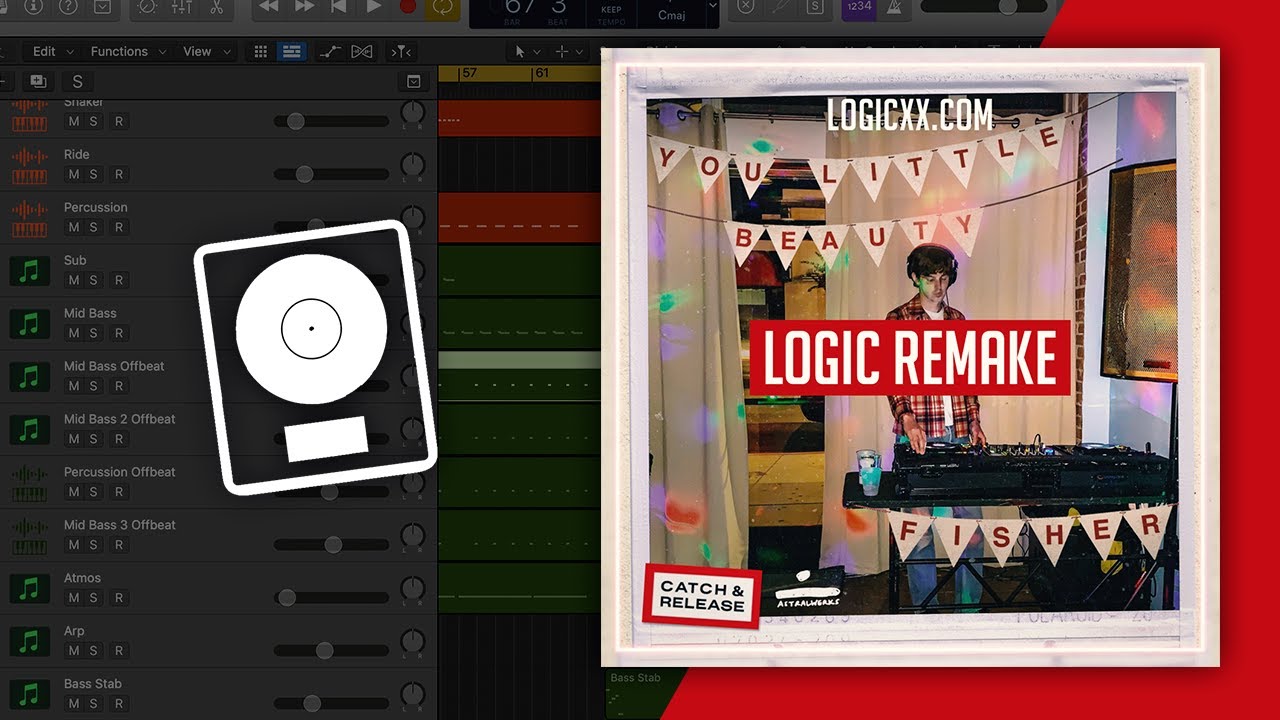Select the Mid Bass 2 Offbeat track name
This screenshot has height=720, width=1280.
point(120,419)
